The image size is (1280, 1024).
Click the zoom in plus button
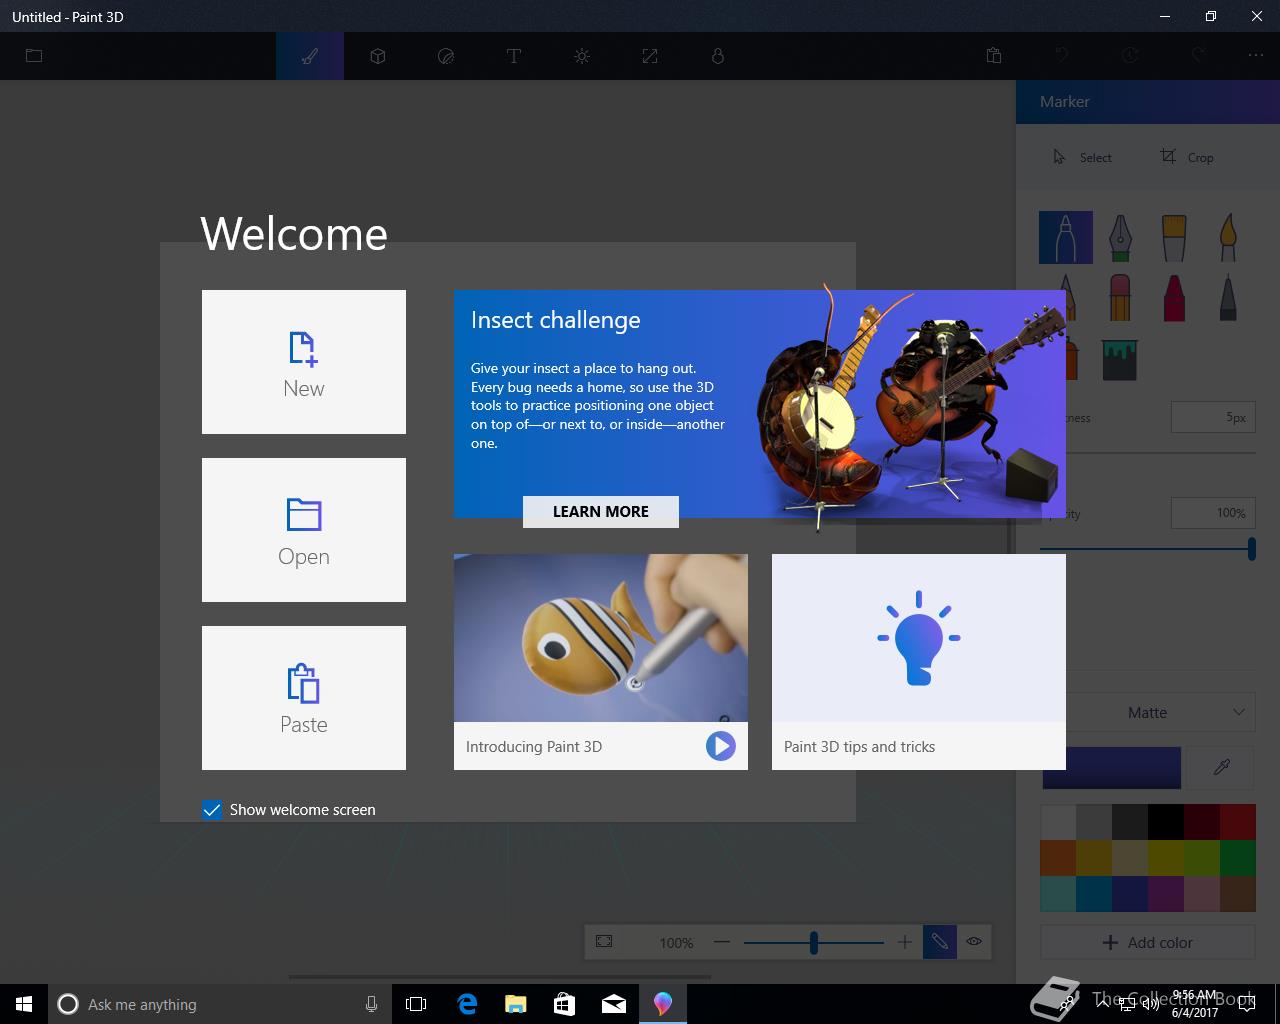[904, 942]
